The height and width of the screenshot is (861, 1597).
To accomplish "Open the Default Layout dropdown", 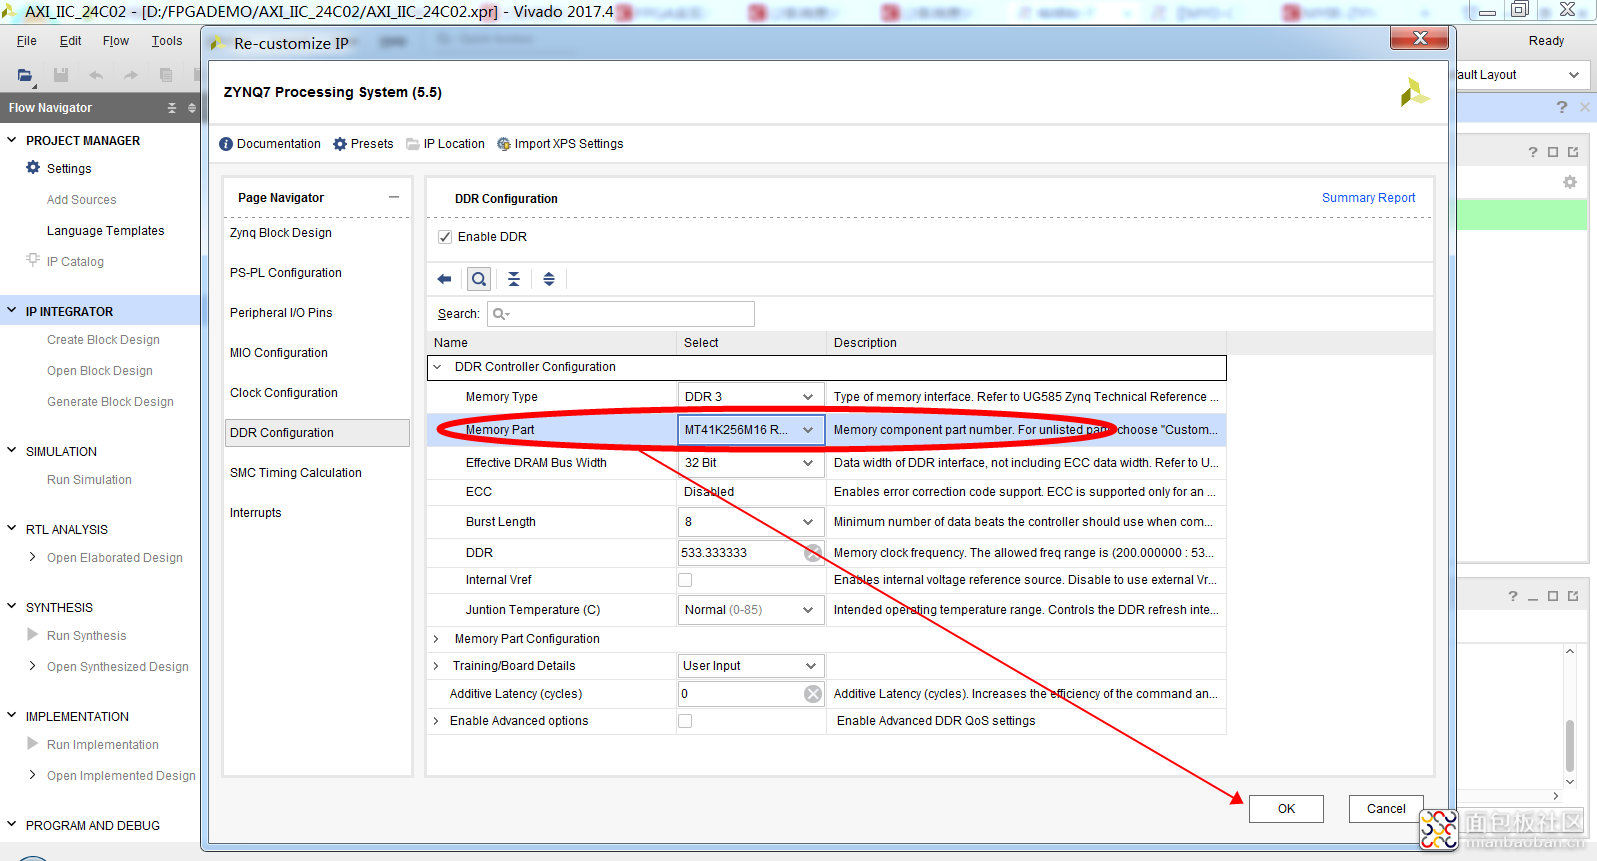I will click(1574, 75).
